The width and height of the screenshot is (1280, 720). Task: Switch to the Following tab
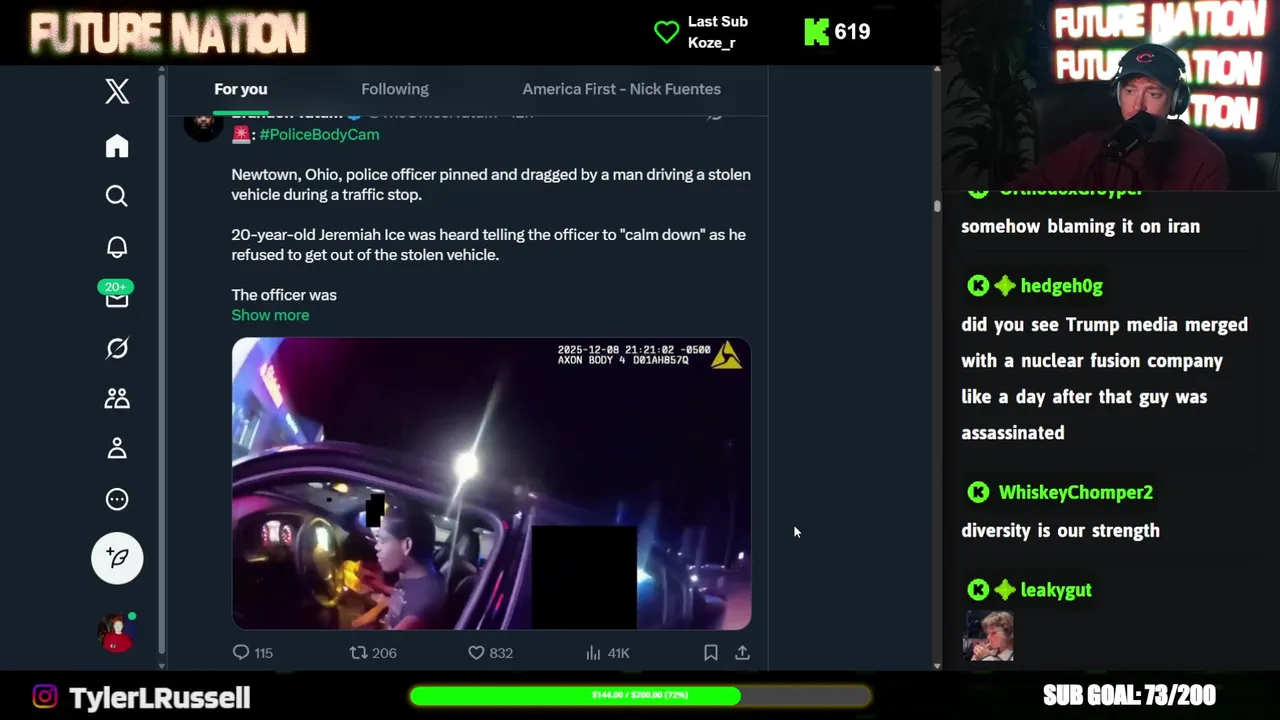[x=395, y=89]
